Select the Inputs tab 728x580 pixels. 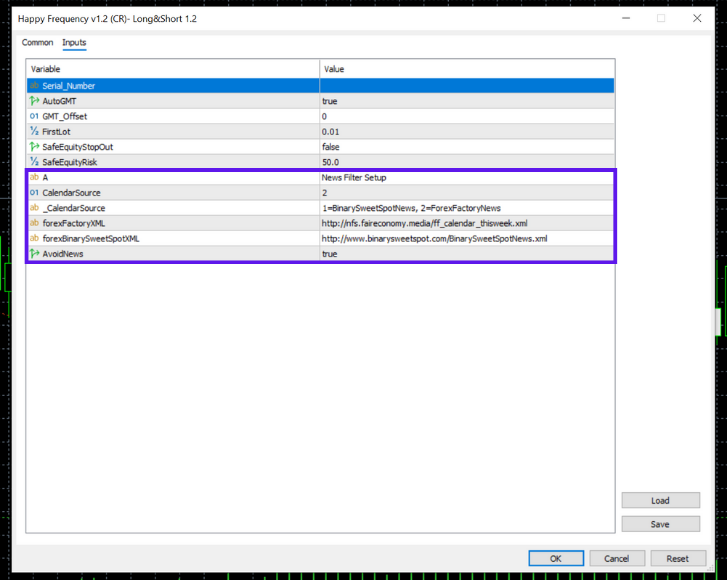74,43
